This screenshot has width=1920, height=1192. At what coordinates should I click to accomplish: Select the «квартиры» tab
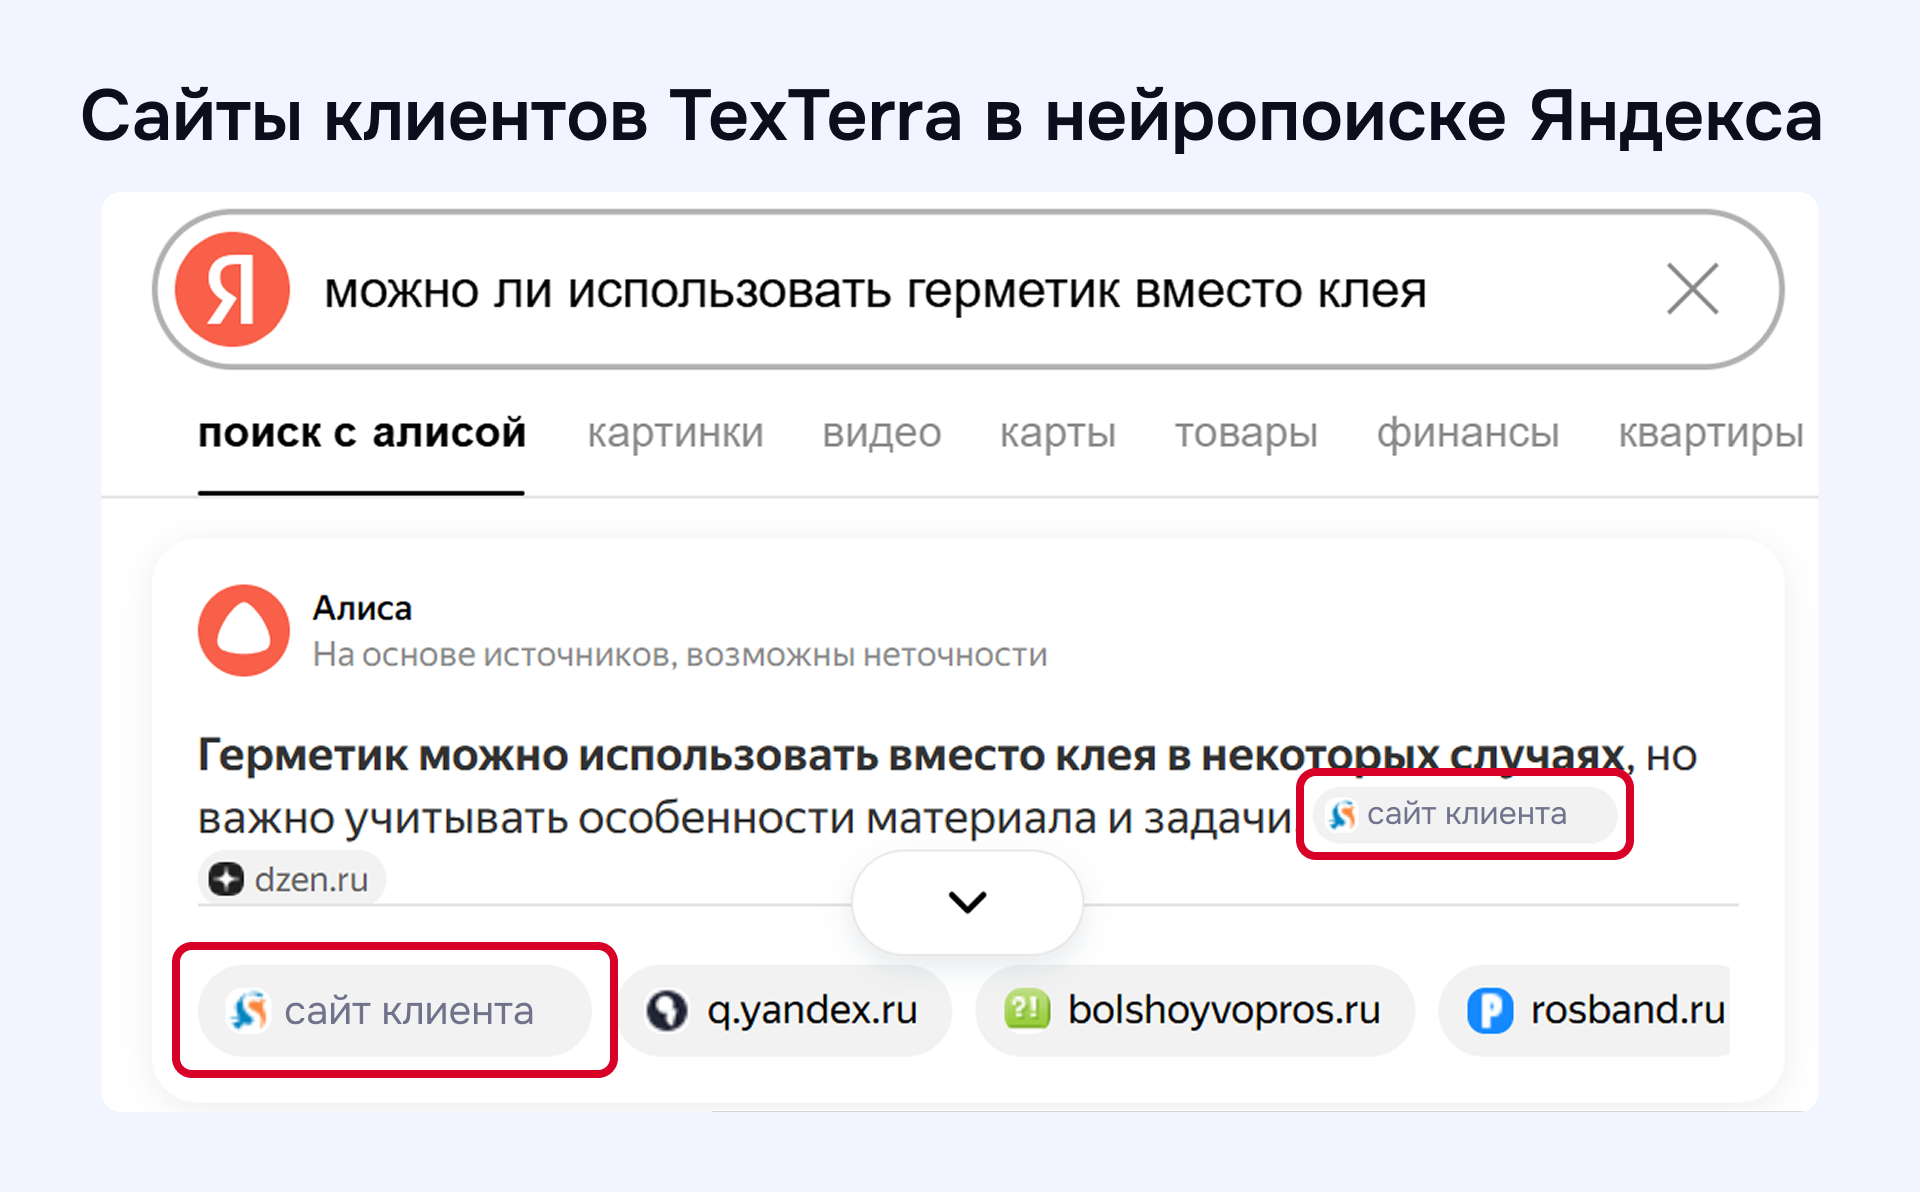coord(1710,433)
